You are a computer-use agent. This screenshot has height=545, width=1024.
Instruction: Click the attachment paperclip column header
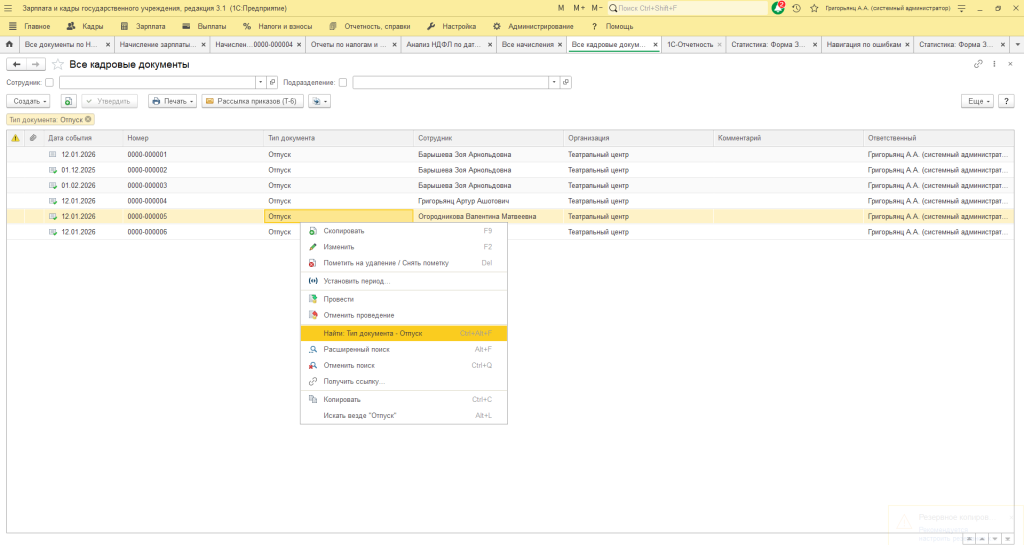click(x=33, y=138)
